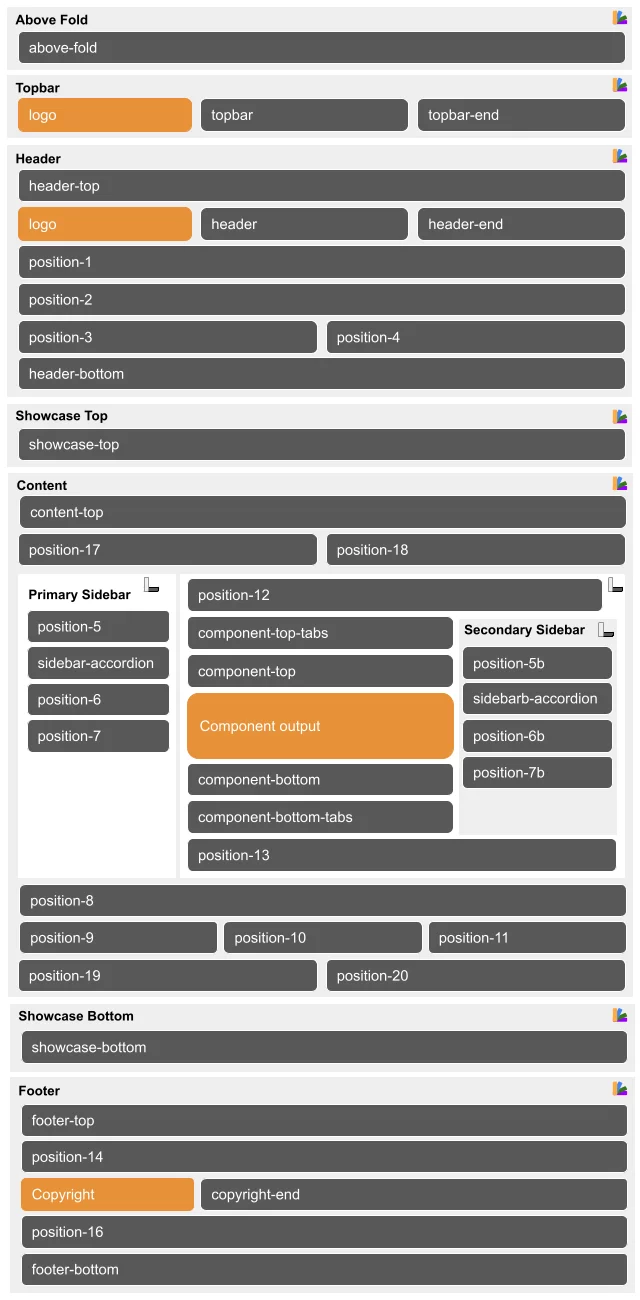640x1300 pixels.
Task: Select the orange logo block in Topbar
Action: (x=104, y=115)
